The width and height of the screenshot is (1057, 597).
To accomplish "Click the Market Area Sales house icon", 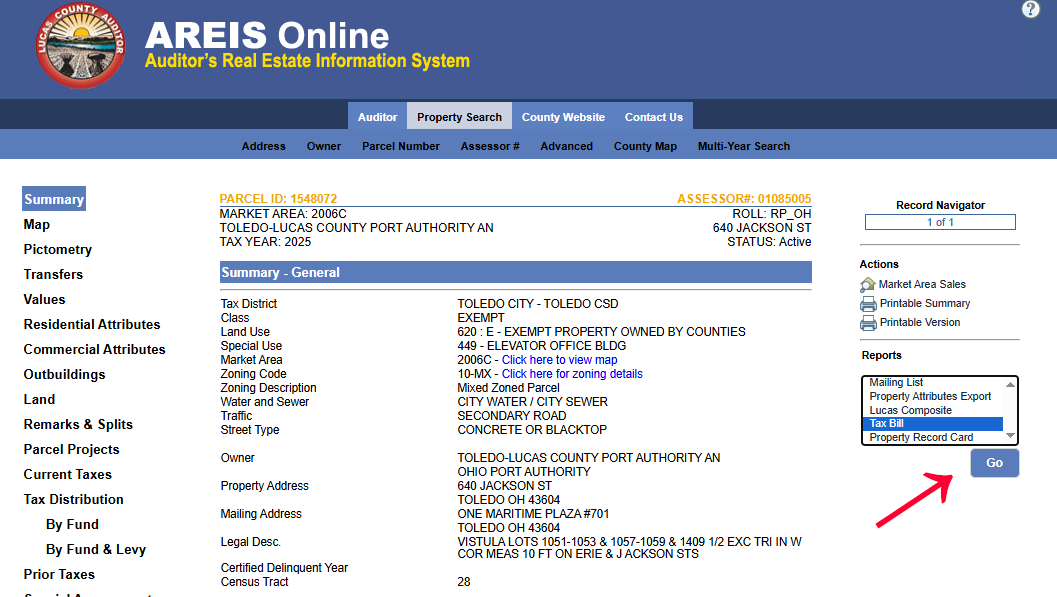I will (x=868, y=285).
